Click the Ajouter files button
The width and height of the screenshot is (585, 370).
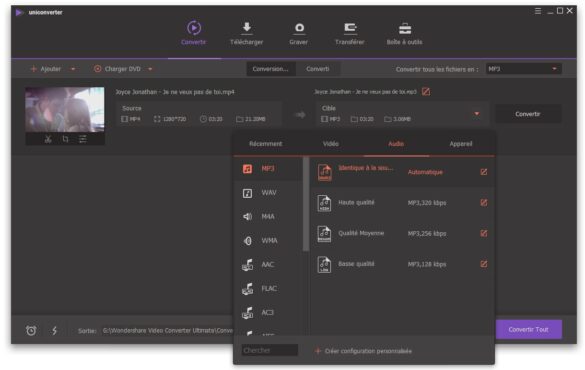[x=46, y=69]
